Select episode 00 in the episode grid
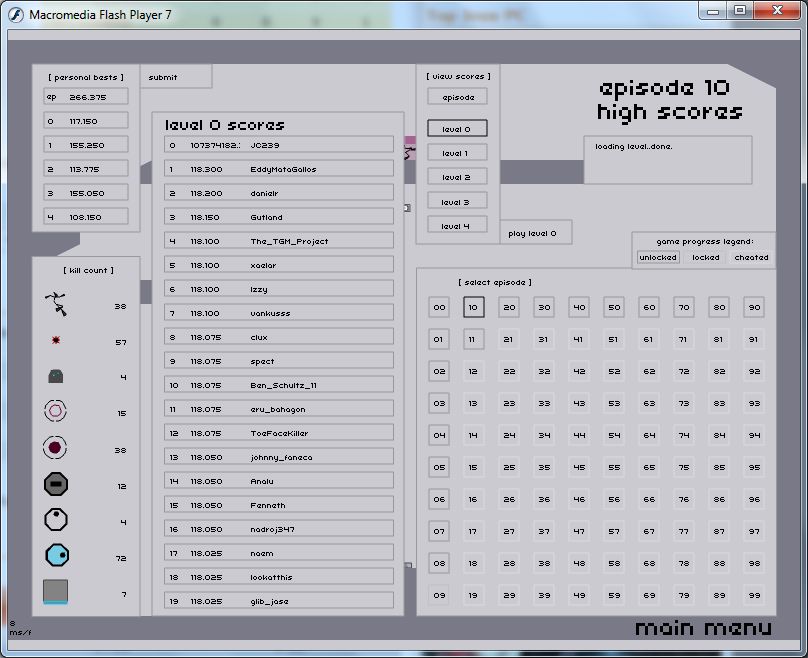This screenshot has width=808, height=658. pyautogui.click(x=439, y=307)
